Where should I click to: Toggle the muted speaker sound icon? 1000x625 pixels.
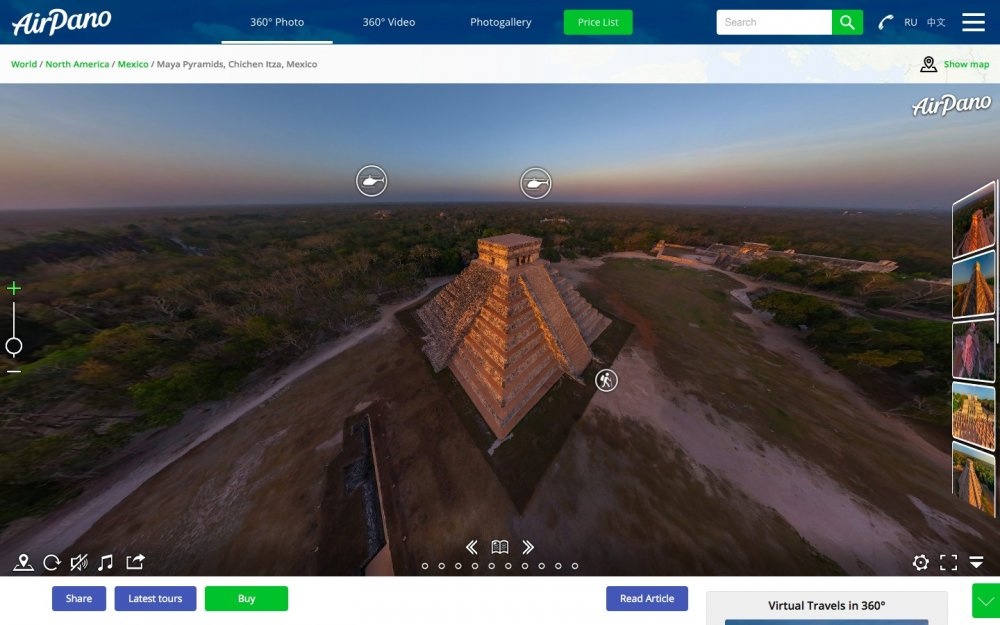coord(79,563)
